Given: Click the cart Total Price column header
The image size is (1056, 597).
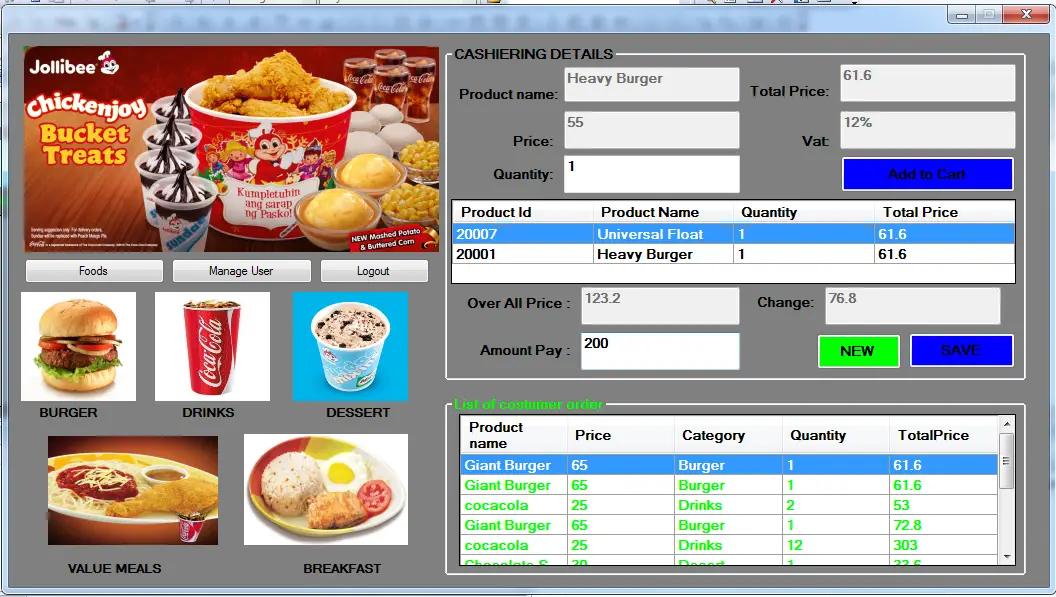Looking at the screenshot, I should coord(944,212).
